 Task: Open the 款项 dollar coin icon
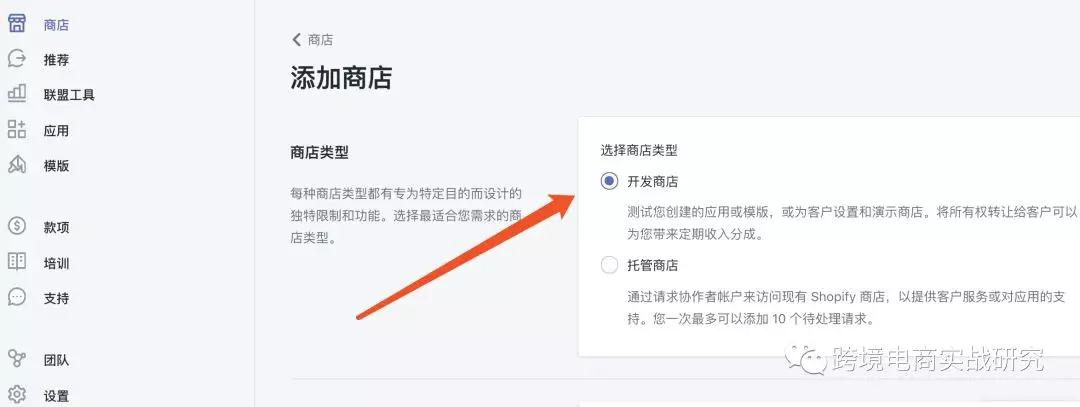[x=17, y=226]
